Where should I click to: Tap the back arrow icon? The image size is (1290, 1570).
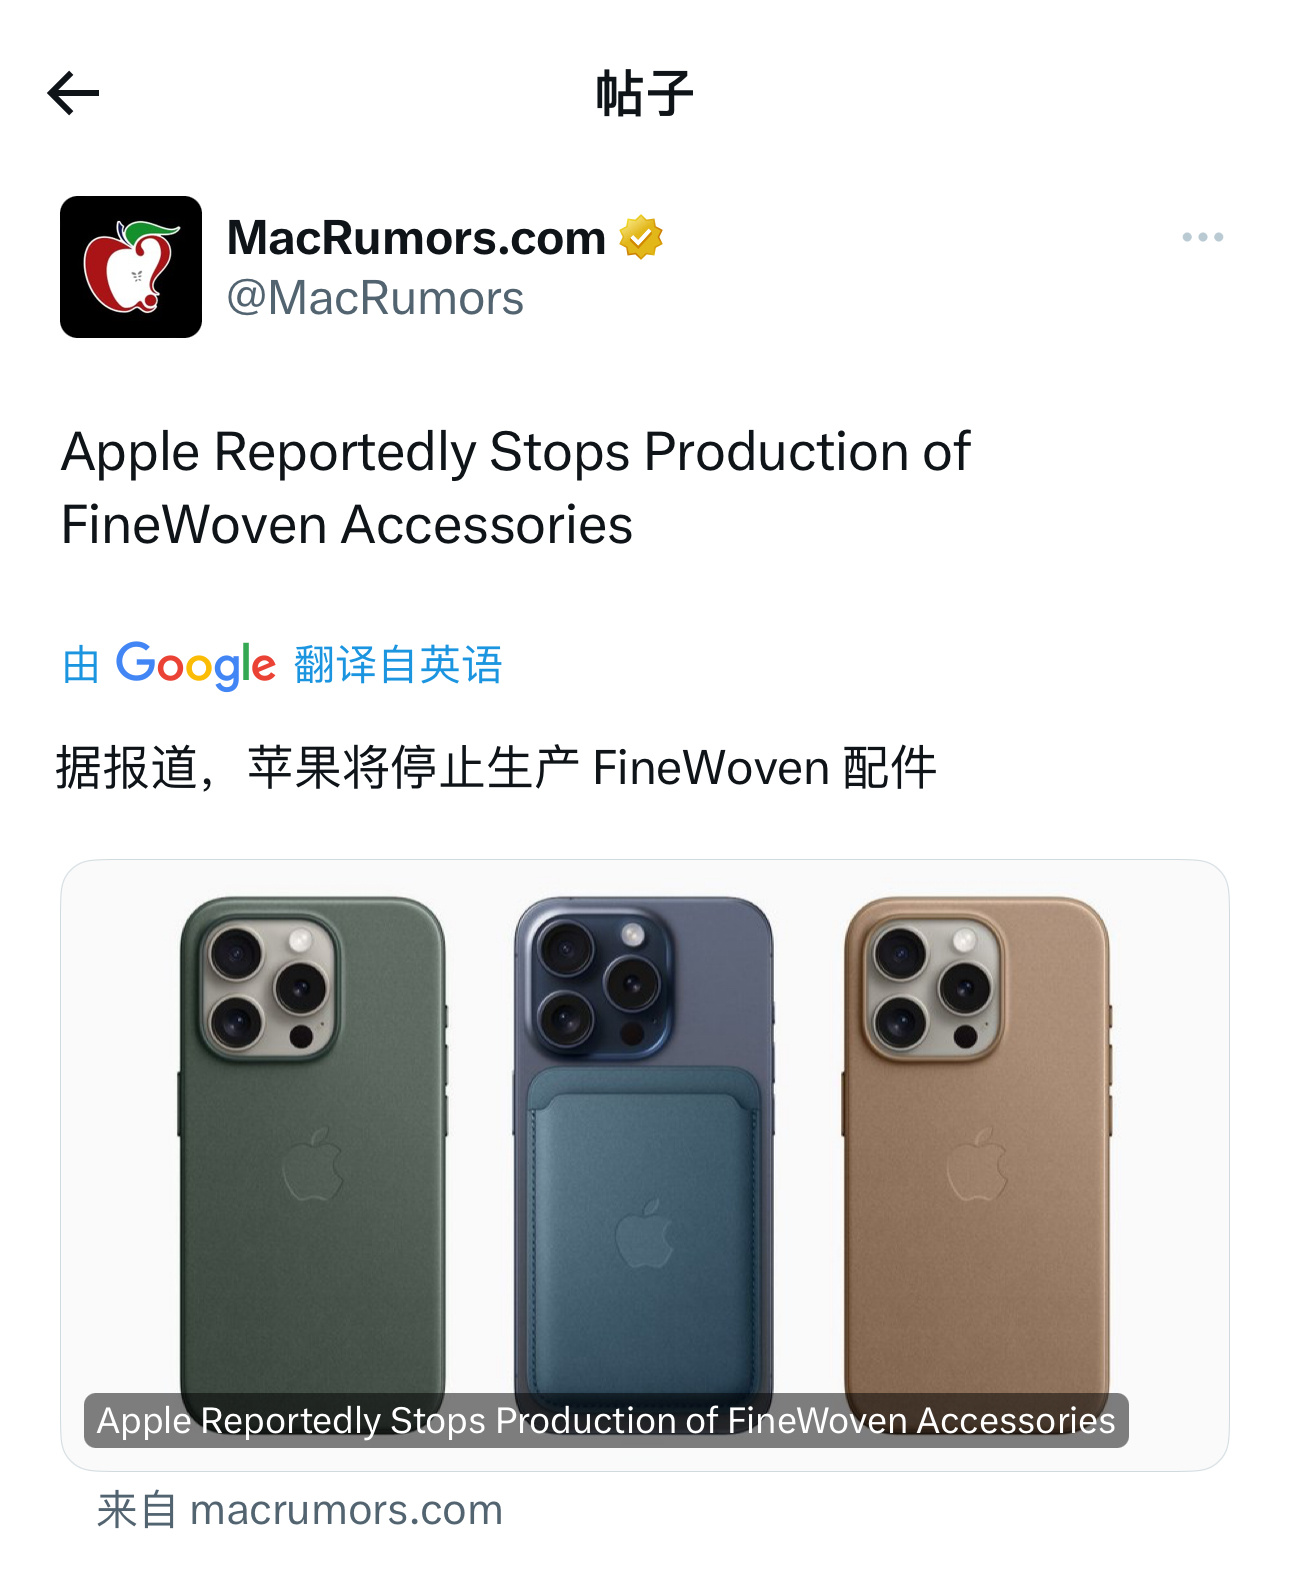click(x=73, y=94)
